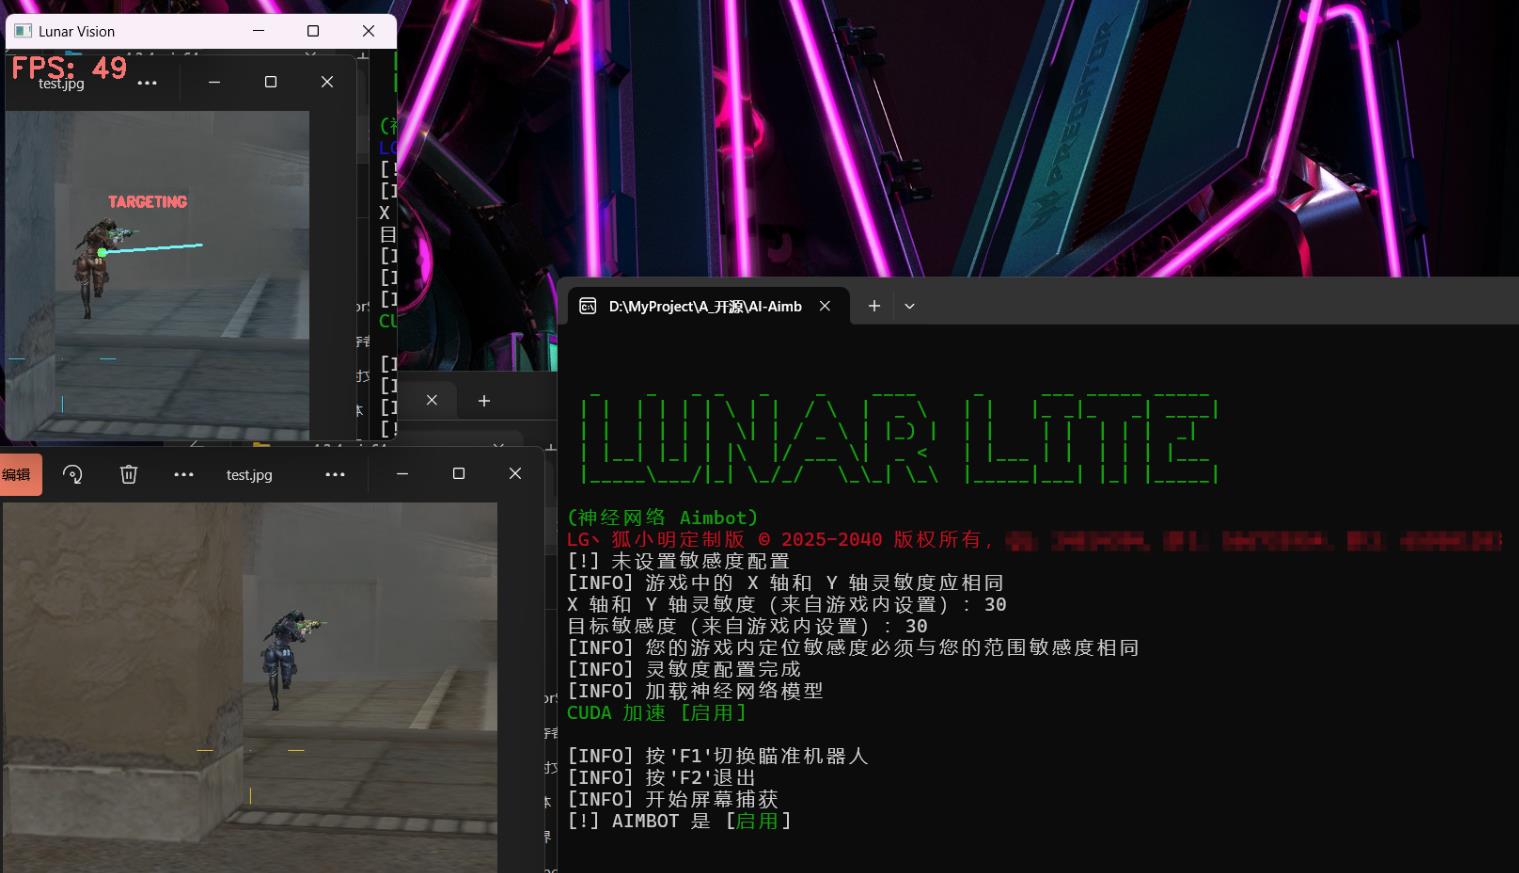Click the Lunar Vision window title icon
This screenshot has height=873, width=1519.
tap(23, 31)
